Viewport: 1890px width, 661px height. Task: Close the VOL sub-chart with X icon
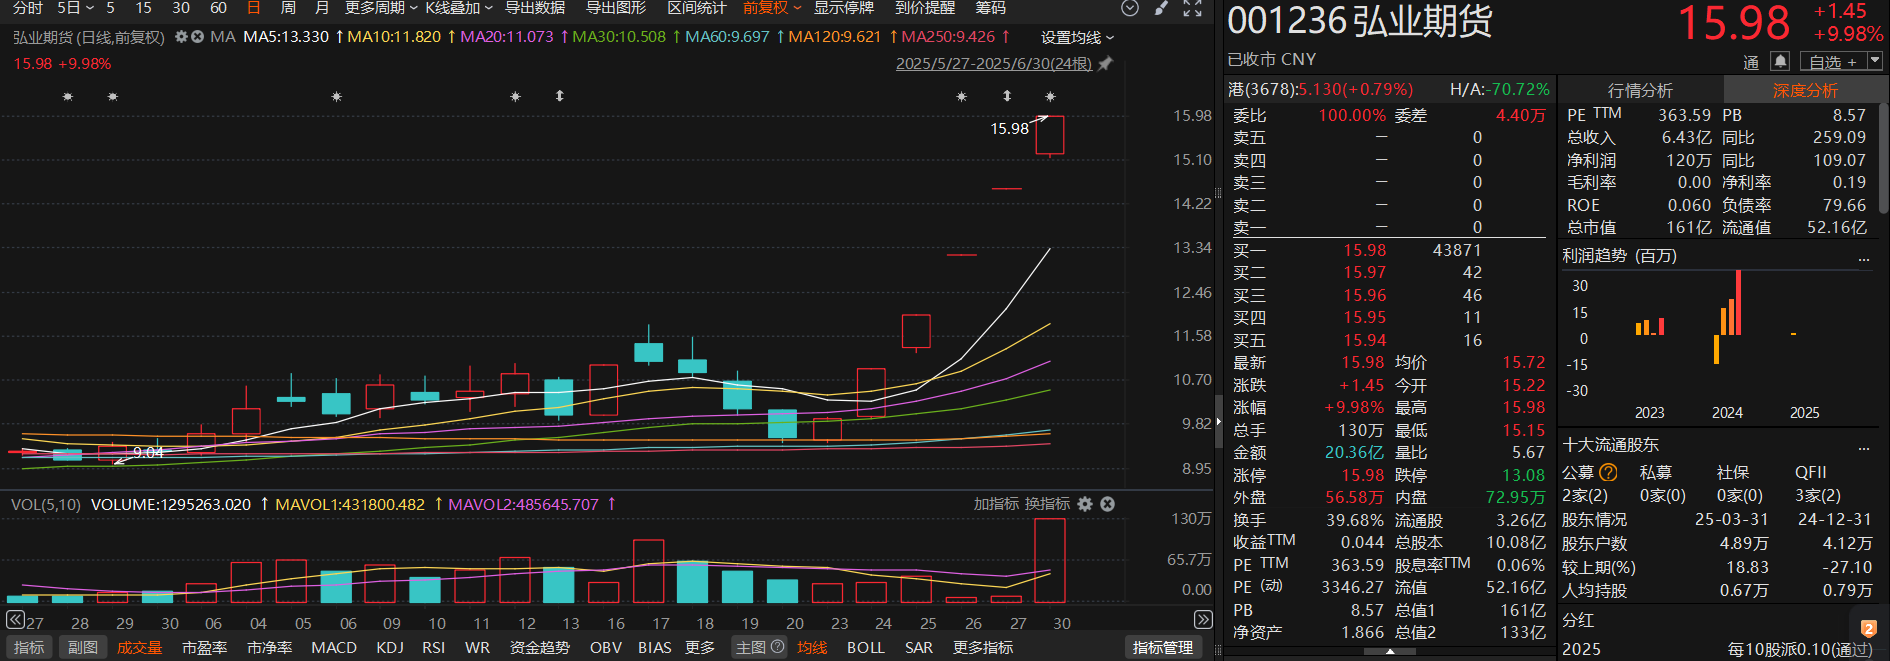pos(1107,504)
